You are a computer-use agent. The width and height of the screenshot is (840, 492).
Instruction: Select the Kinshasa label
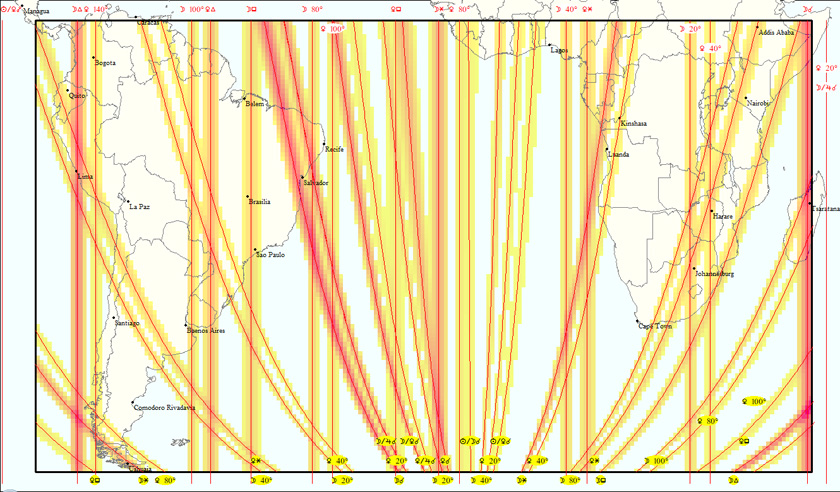tap(633, 123)
